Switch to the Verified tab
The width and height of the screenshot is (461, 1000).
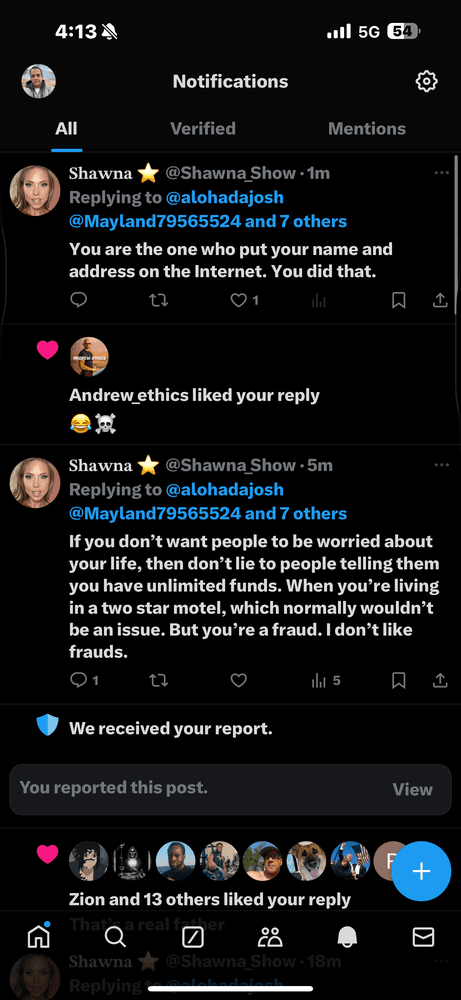tap(203, 128)
